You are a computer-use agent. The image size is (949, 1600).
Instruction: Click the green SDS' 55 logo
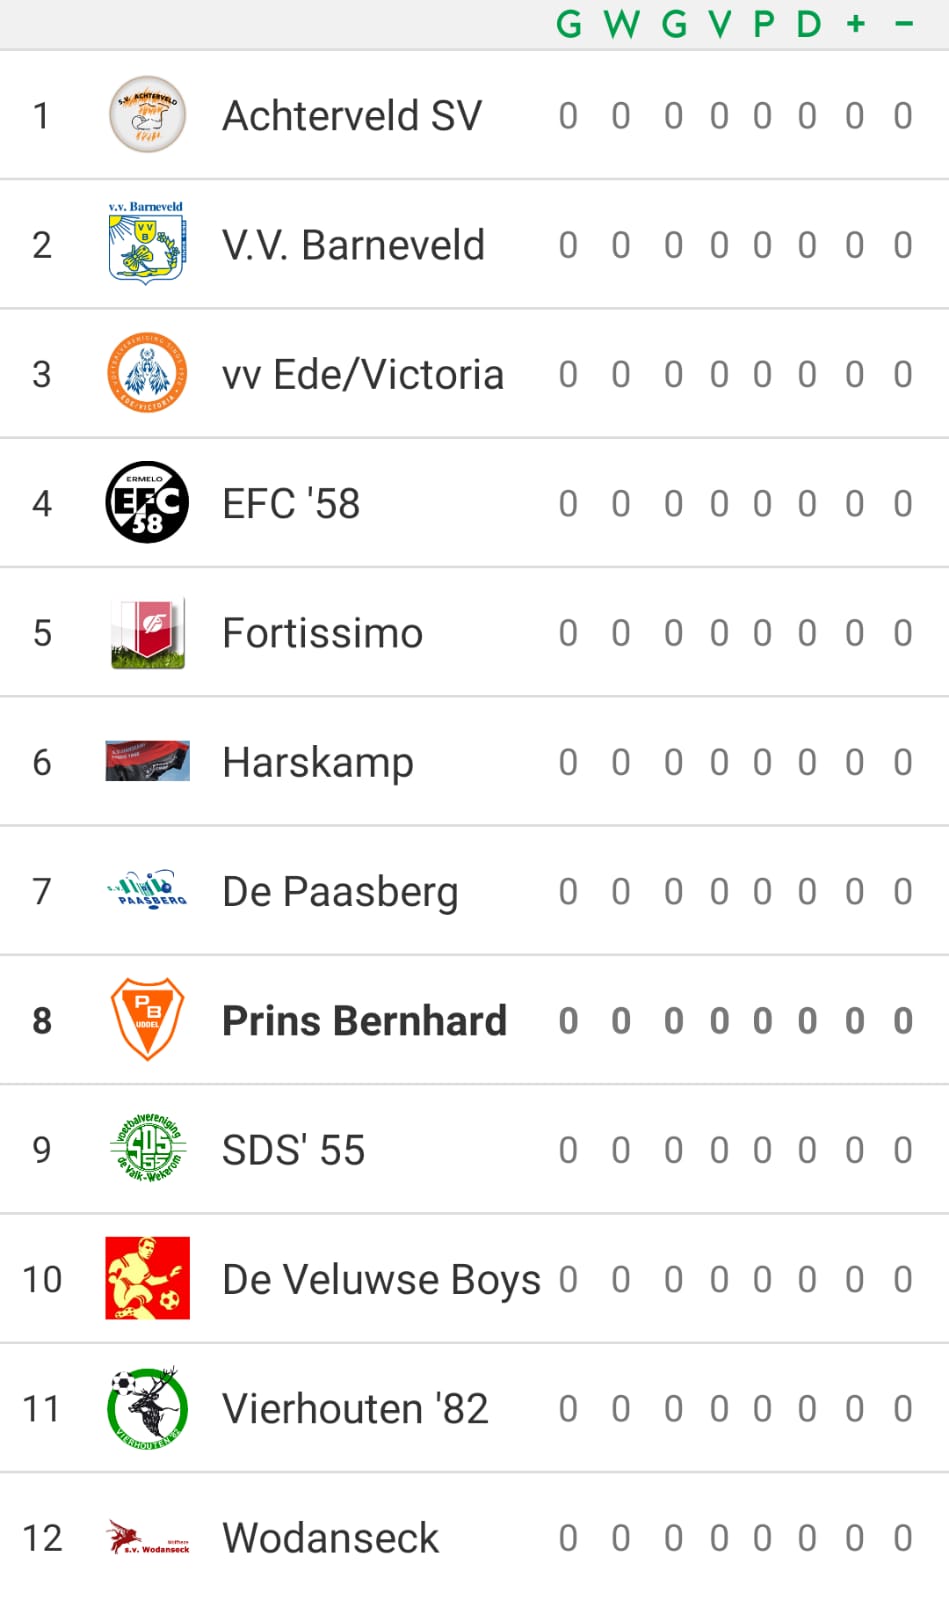pos(147,1149)
